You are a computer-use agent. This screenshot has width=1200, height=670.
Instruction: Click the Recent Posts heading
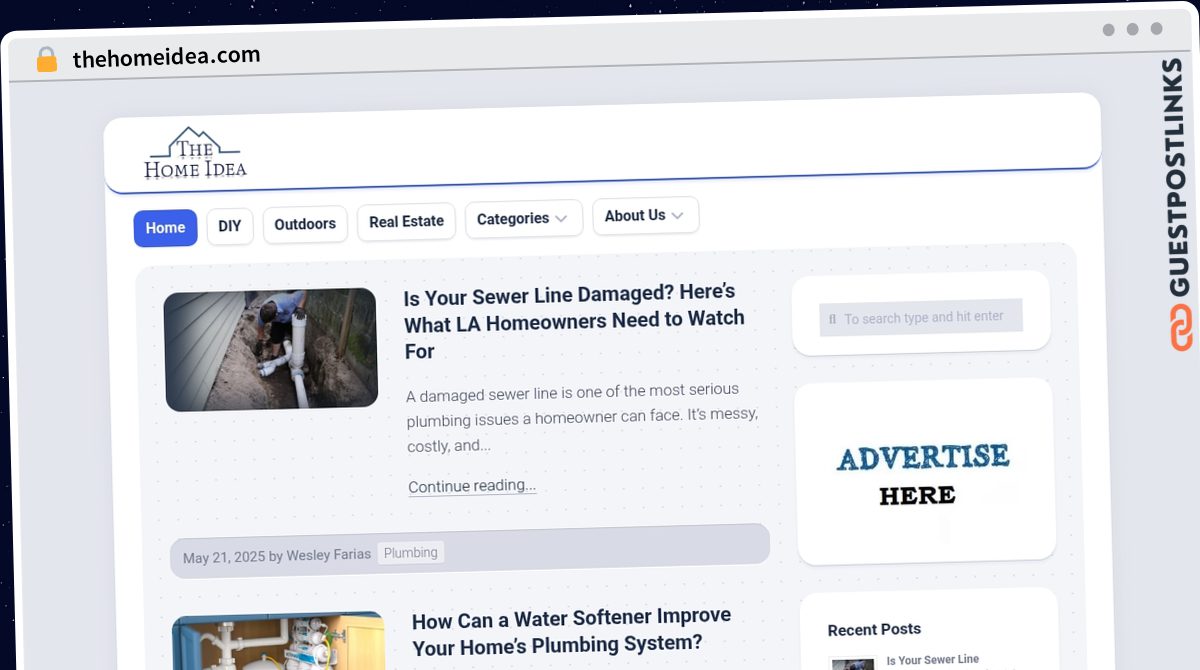coord(874,629)
